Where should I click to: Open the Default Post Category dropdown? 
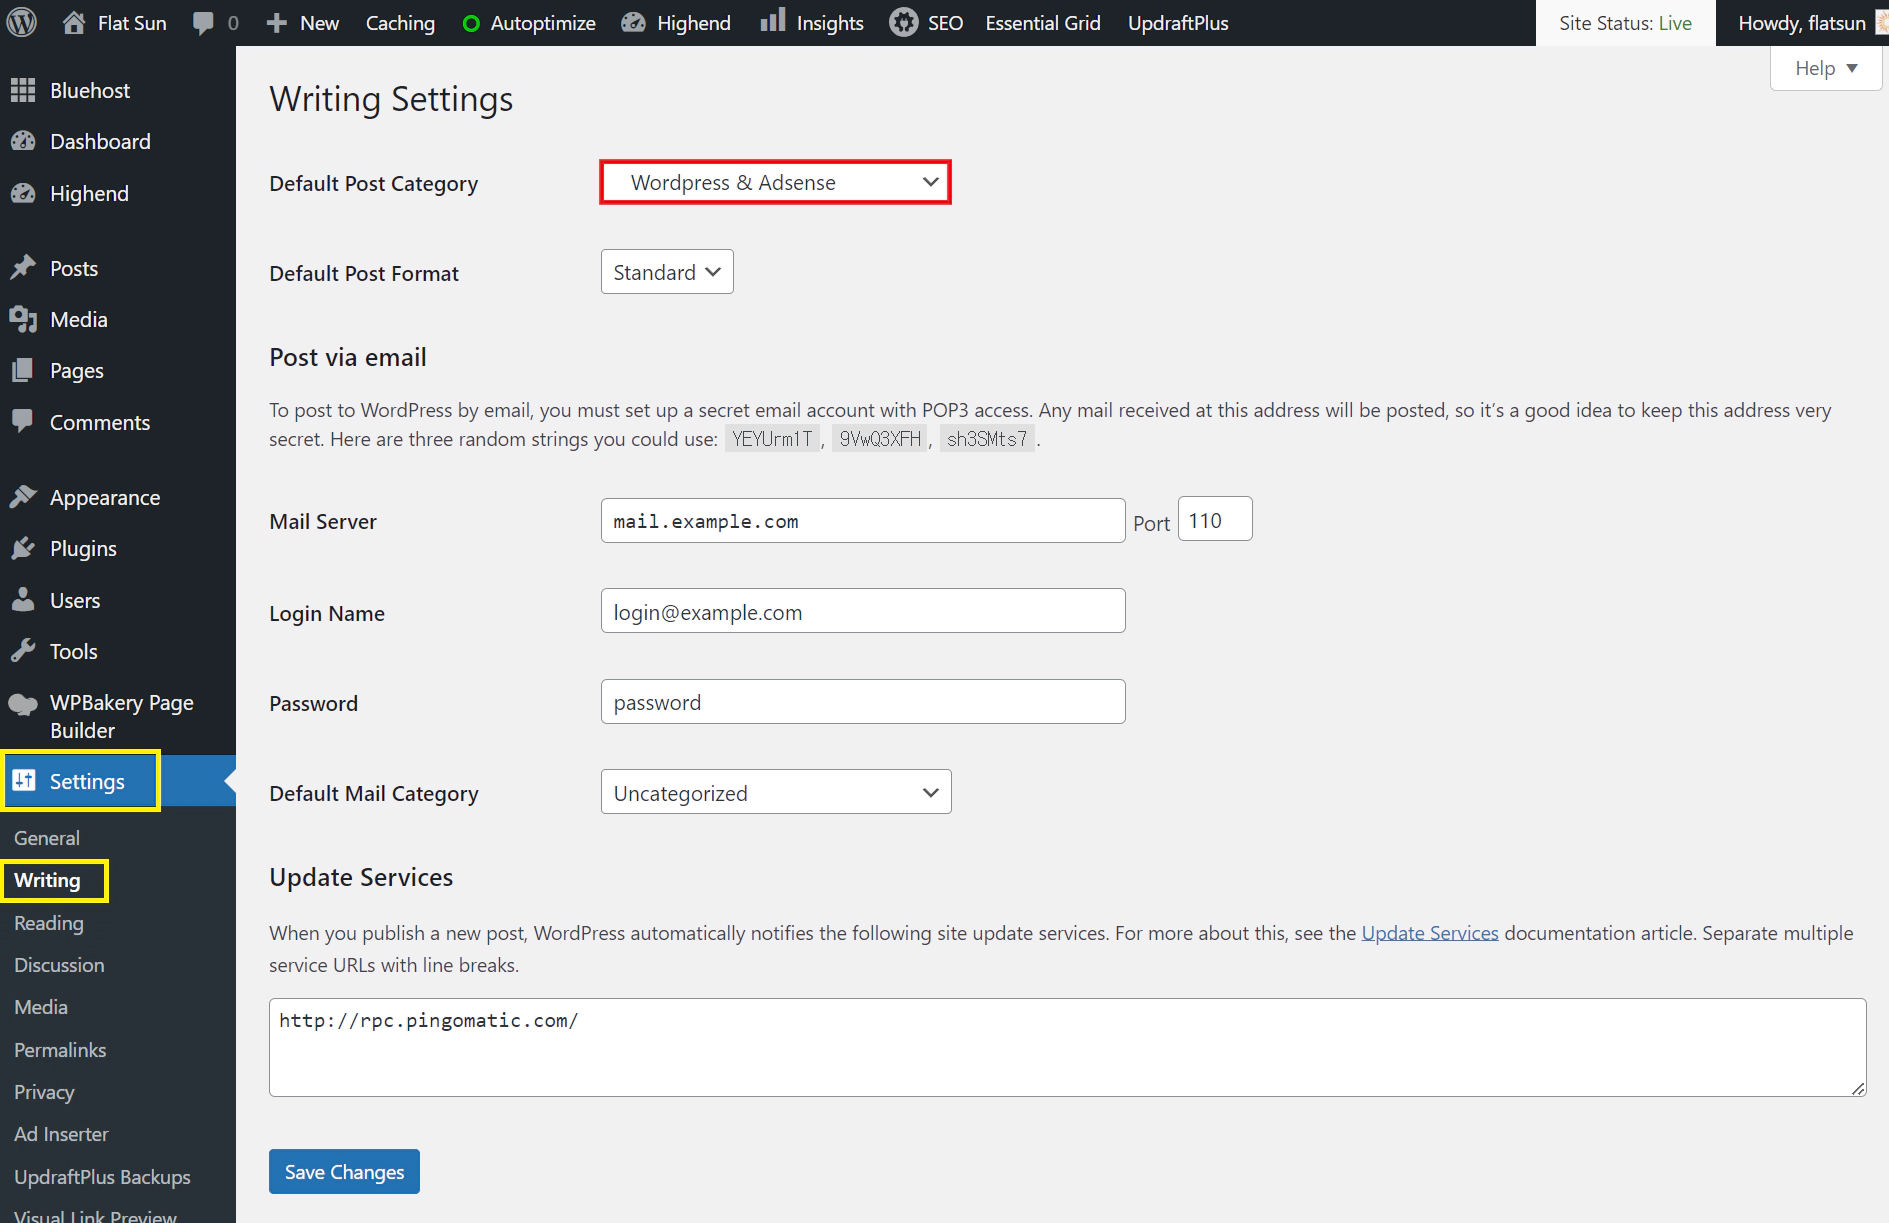(775, 182)
